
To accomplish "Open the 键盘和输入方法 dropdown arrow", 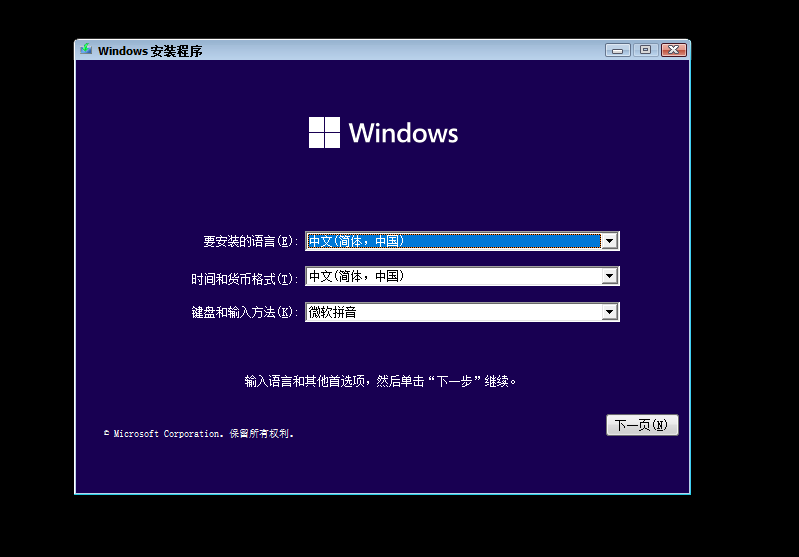I will coord(609,312).
